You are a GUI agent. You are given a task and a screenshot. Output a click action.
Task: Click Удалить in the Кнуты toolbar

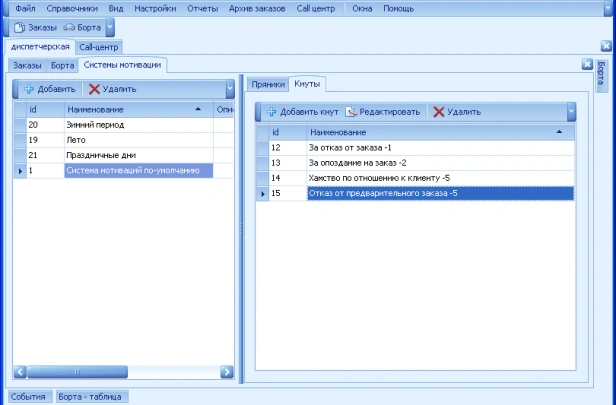(x=439, y=112)
